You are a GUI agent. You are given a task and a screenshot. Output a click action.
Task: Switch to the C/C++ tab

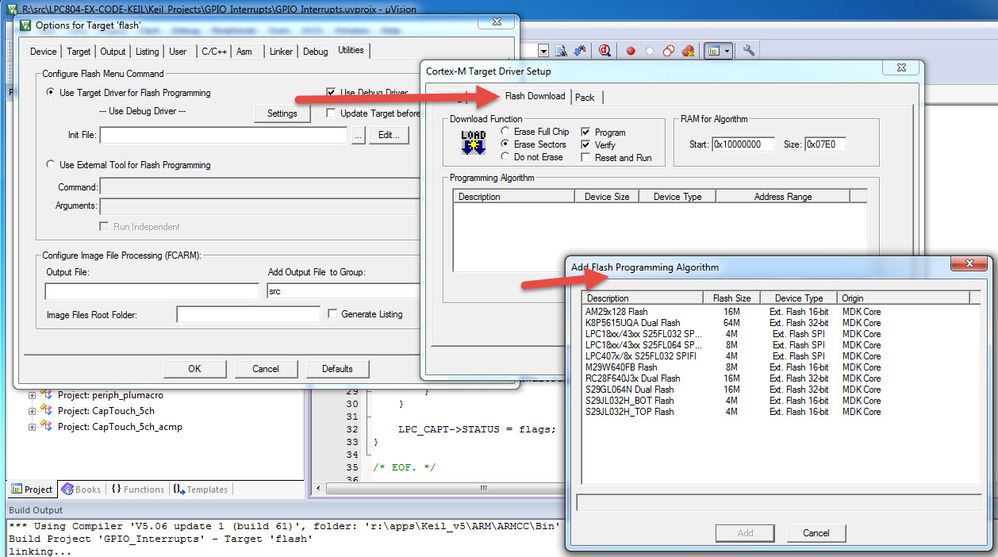[x=214, y=52]
